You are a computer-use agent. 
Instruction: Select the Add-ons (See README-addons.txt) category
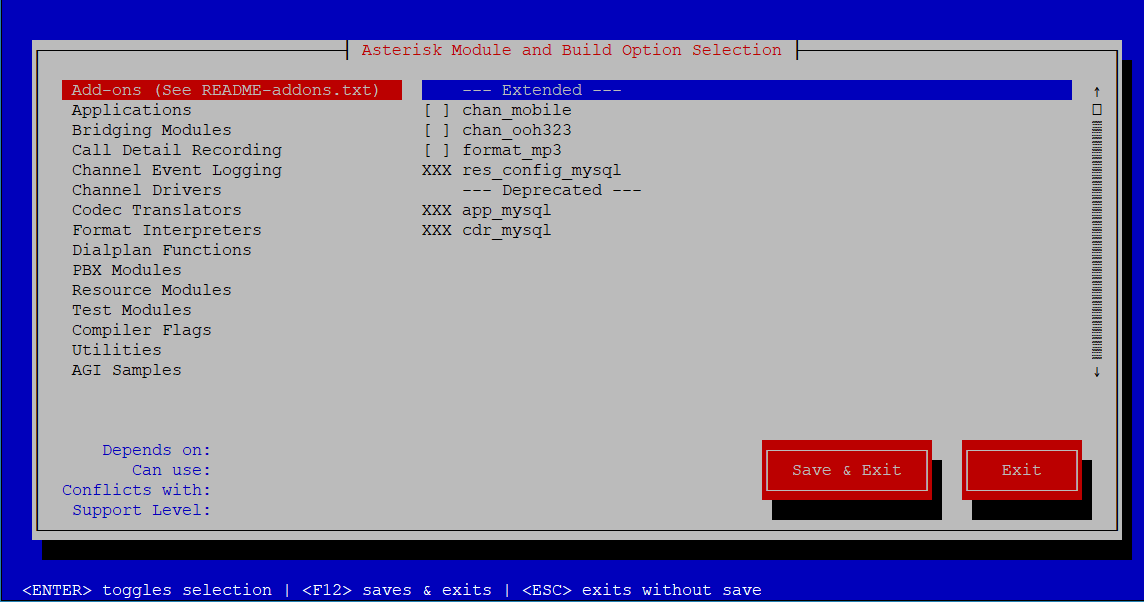(x=231, y=90)
